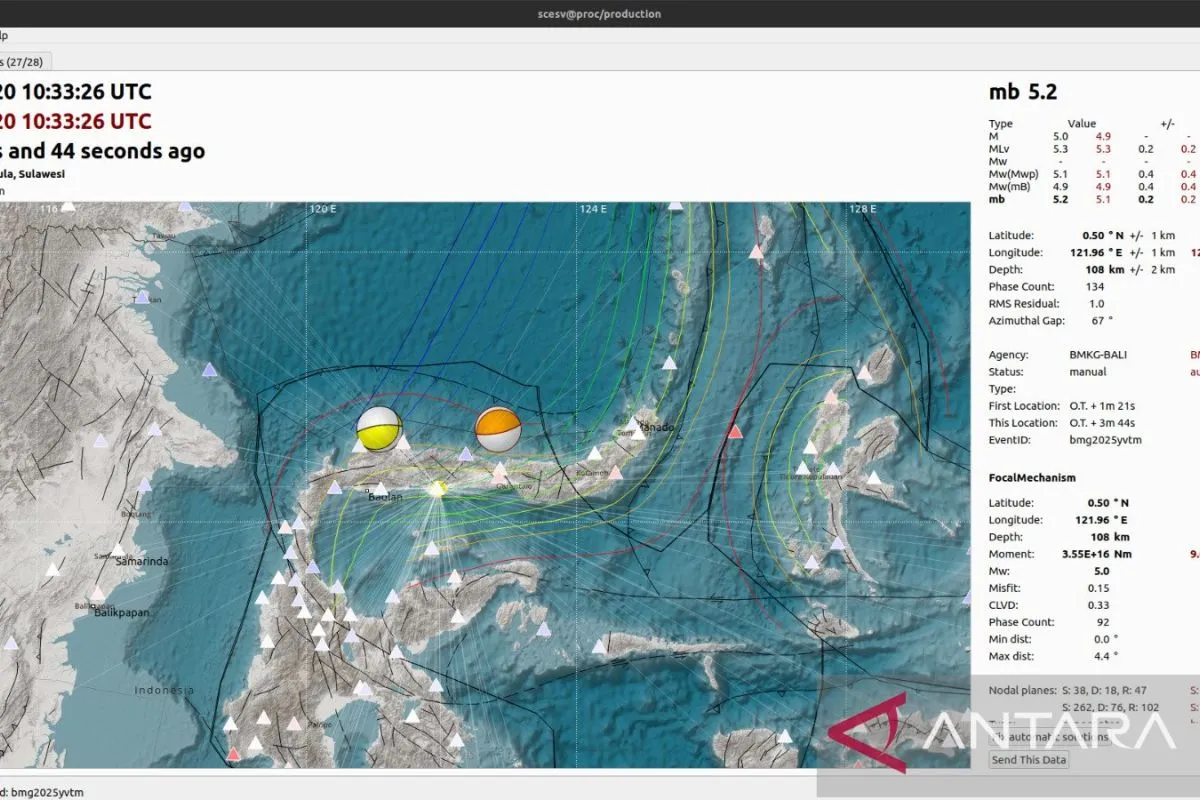Image resolution: width=1200 pixels, height=800 pixels.
Task: Click the orange focal mechanism beachball
Action: coord(497,429)
